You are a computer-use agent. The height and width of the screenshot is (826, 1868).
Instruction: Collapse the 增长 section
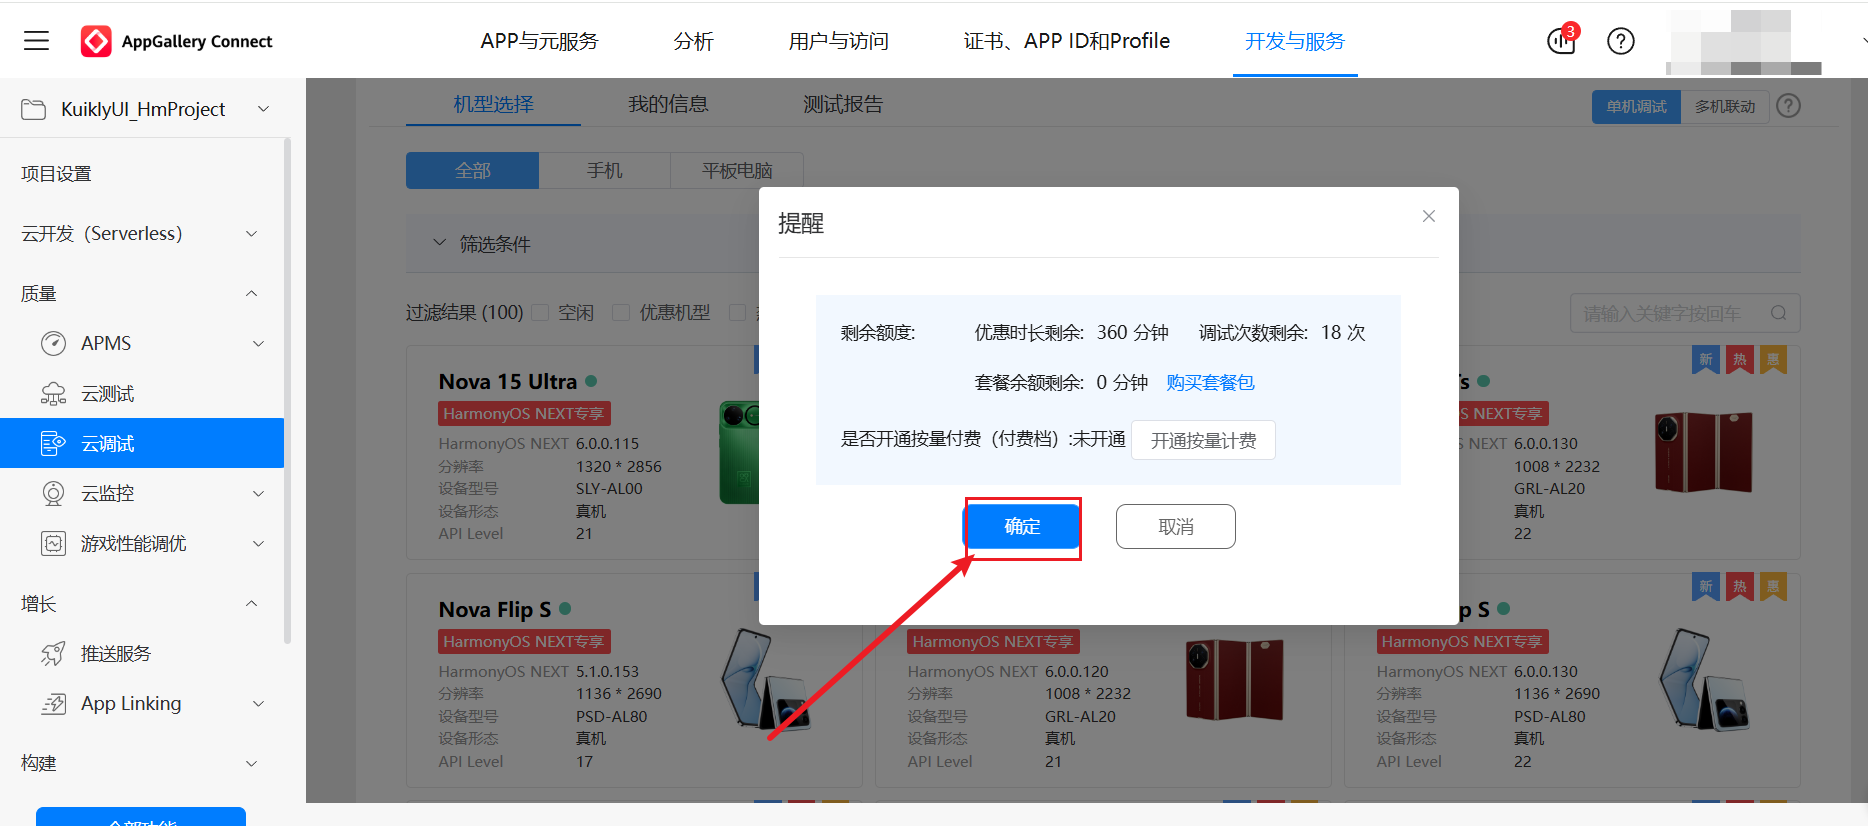pos(252,603)
